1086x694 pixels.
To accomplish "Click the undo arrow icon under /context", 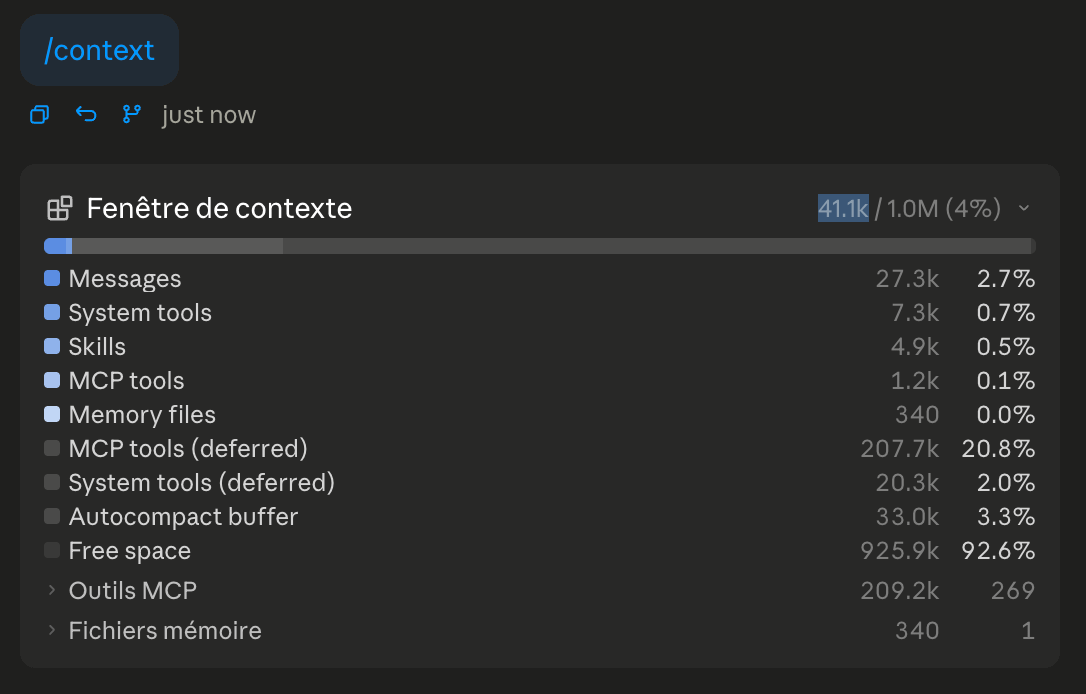I will point(86,114).
